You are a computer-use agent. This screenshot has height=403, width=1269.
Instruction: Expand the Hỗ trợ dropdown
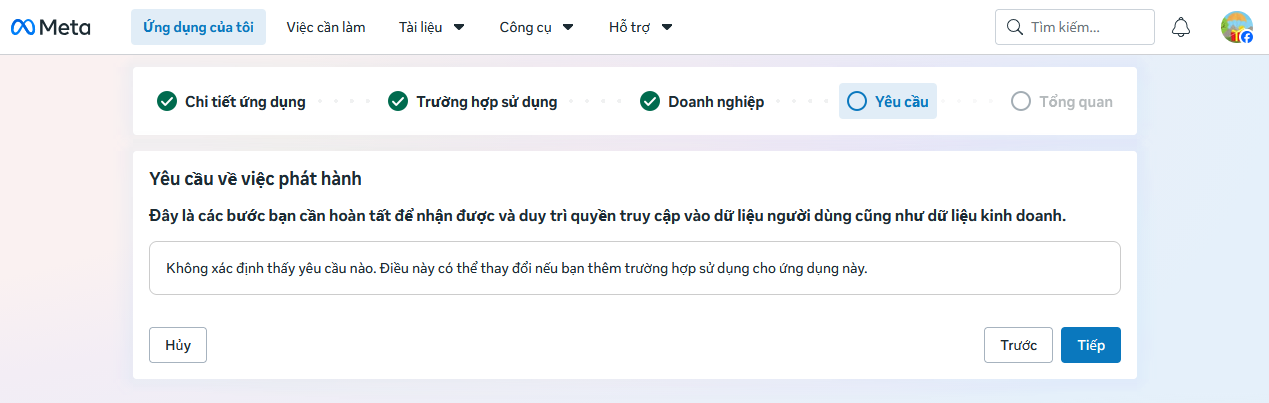pyautogui.click(x=640, y=27)
